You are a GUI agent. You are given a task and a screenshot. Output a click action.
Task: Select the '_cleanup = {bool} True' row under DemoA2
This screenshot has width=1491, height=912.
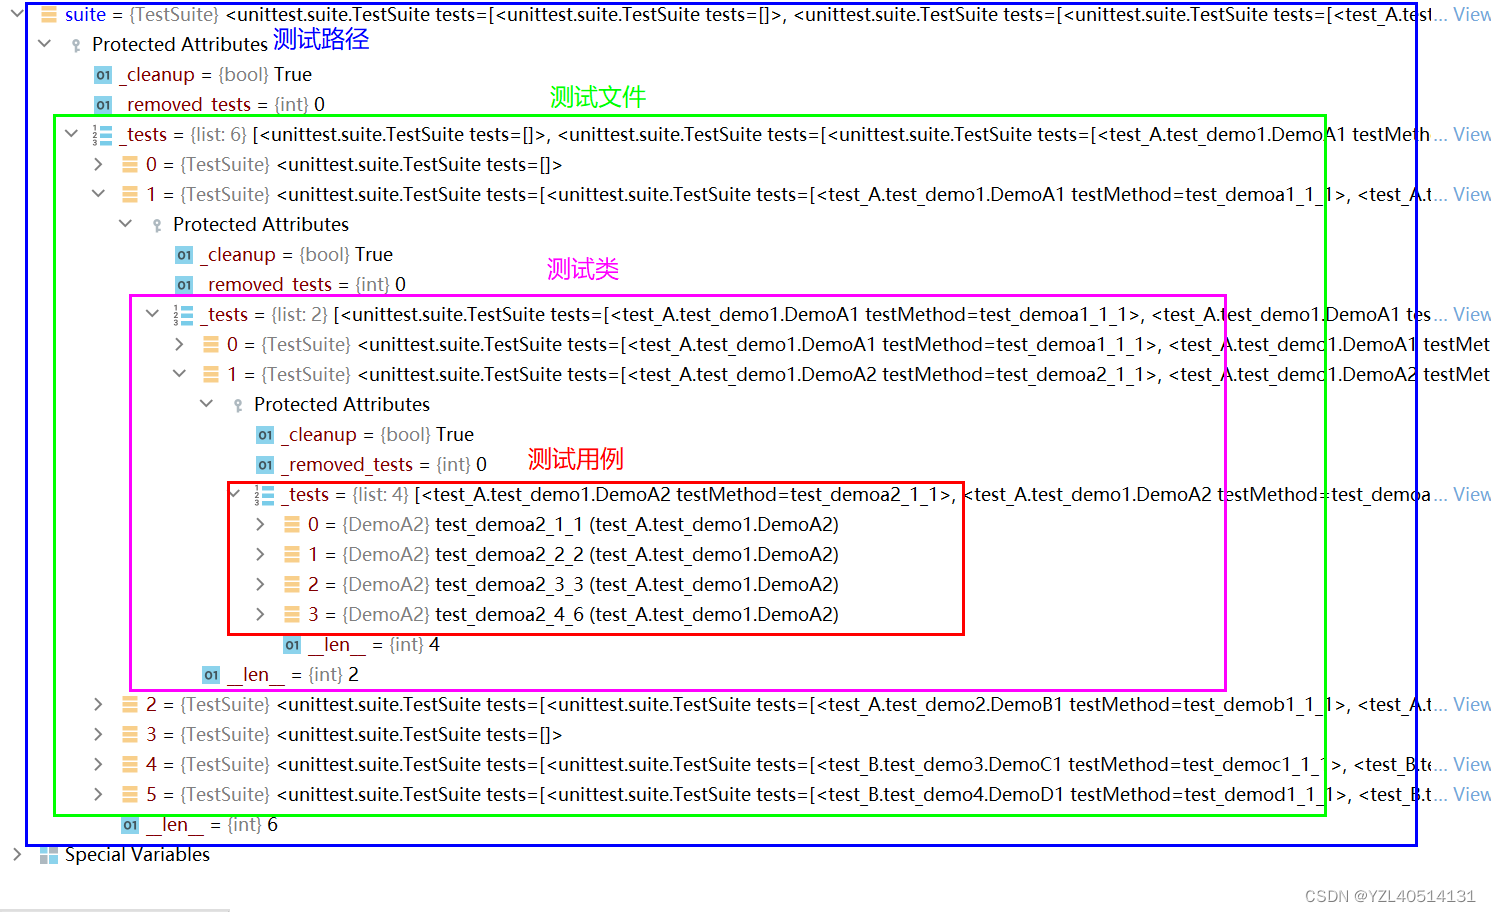click(378, 434)
